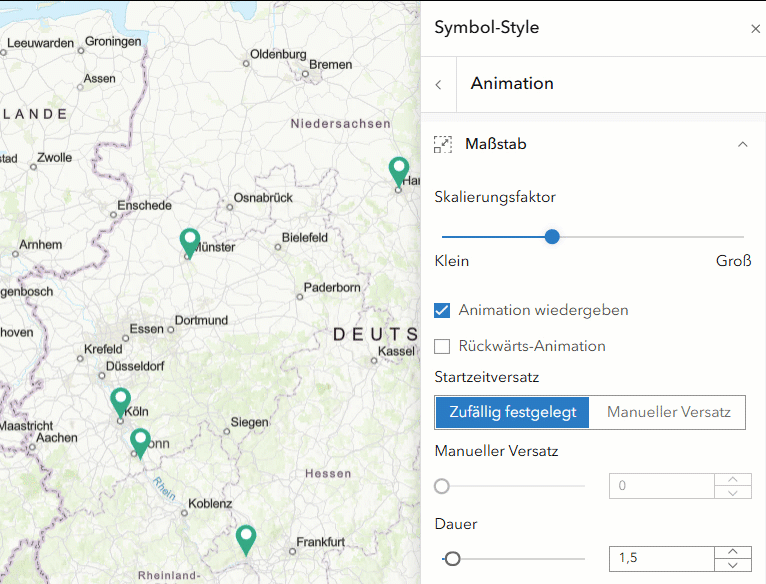The height and width of the screenshot is (584, 766).
Task: Click the Hessen region label
Action: click(x=328, y=474)
